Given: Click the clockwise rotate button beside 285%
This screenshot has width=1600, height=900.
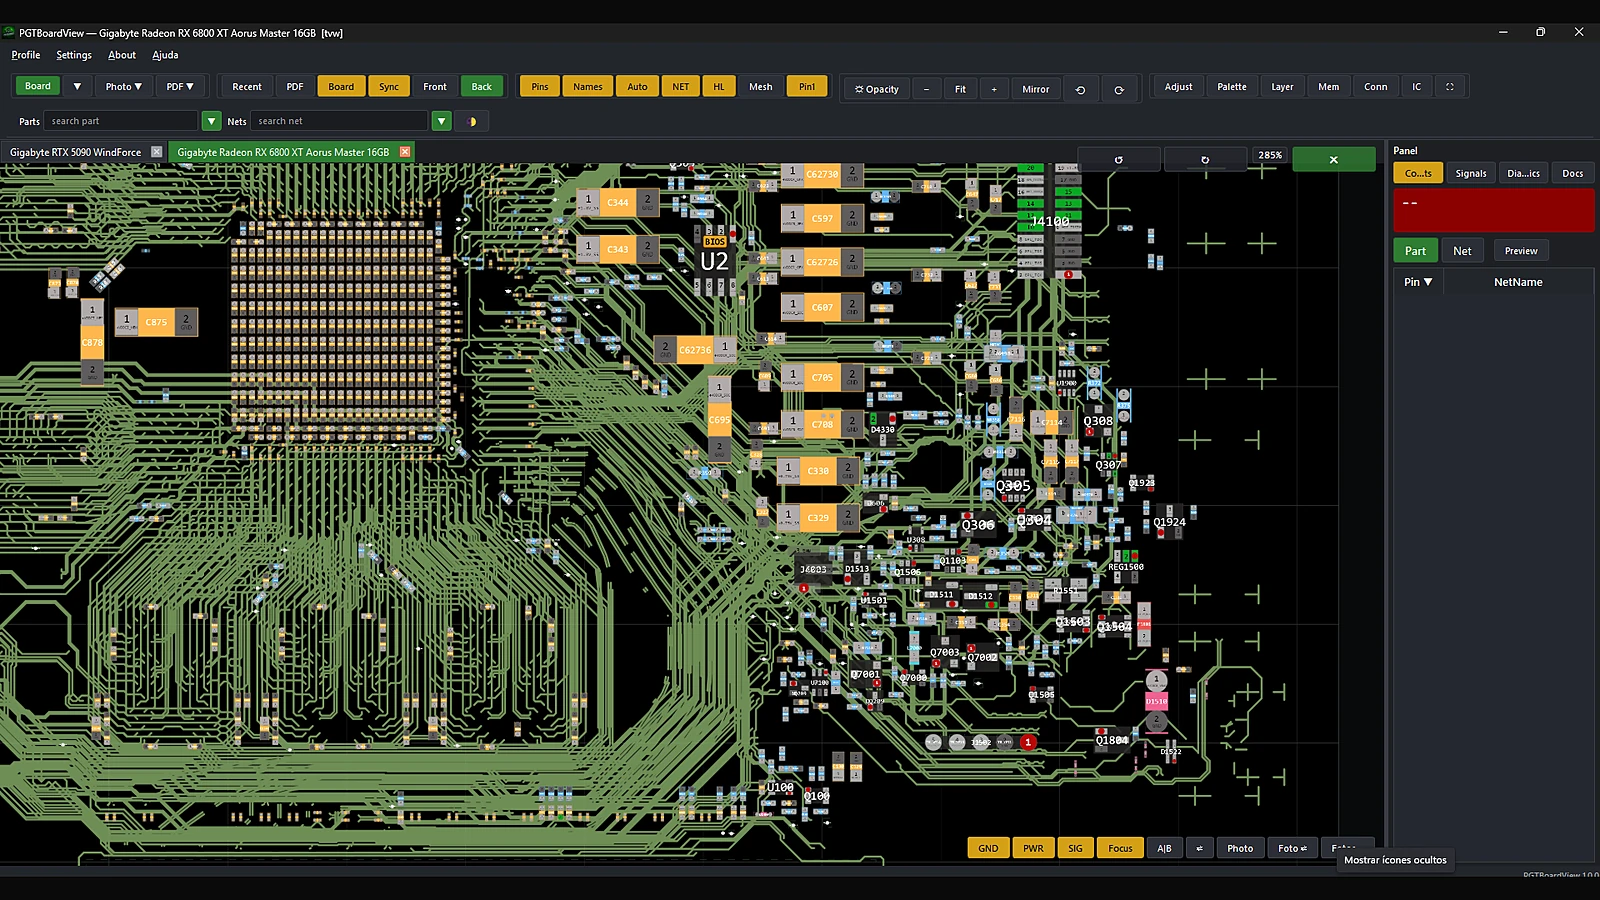Looking at the screenshot, I should point(1205,159).
